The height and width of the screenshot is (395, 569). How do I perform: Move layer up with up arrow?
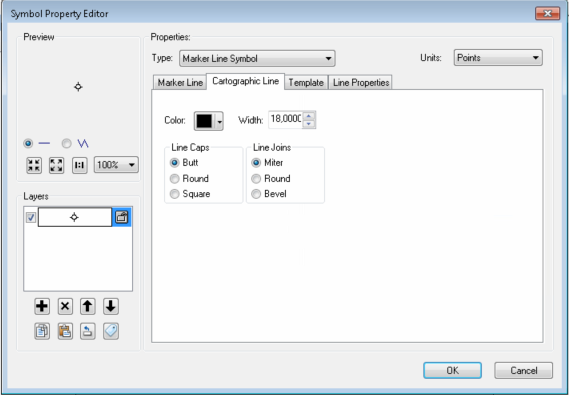[x=87, y=306]
